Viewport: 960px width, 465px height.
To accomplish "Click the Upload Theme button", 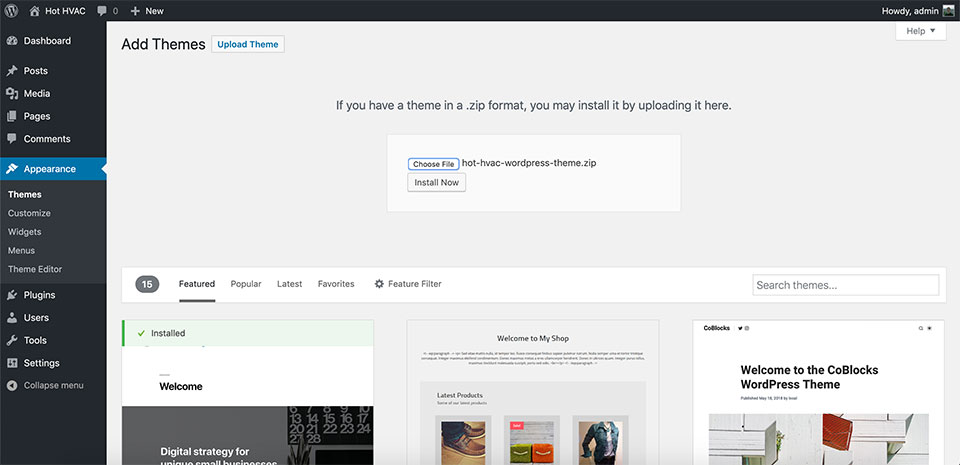I will [x=248, y=44].
